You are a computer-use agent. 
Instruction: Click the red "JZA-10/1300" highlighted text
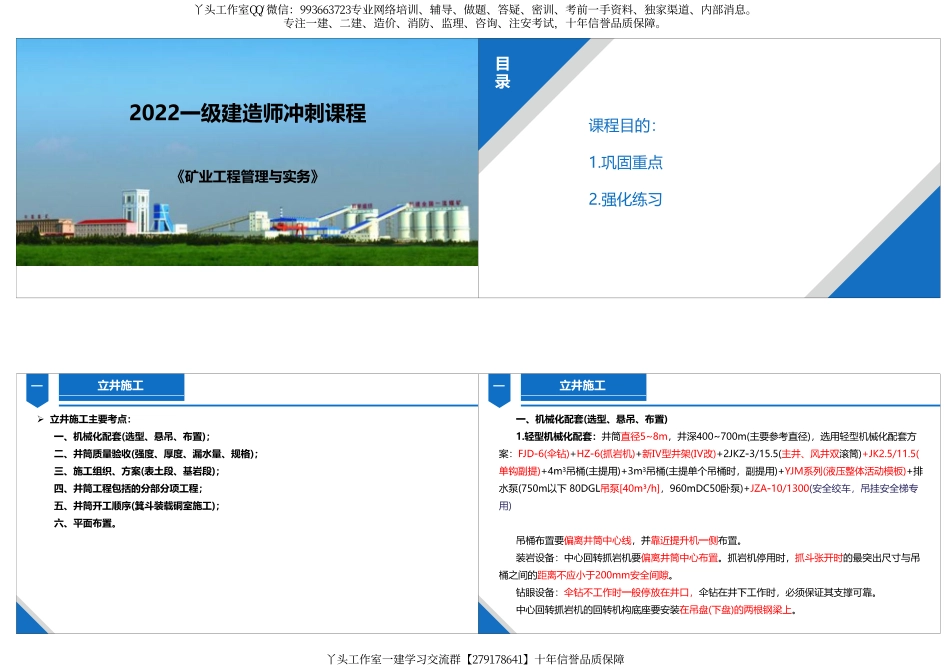point(778,487)
